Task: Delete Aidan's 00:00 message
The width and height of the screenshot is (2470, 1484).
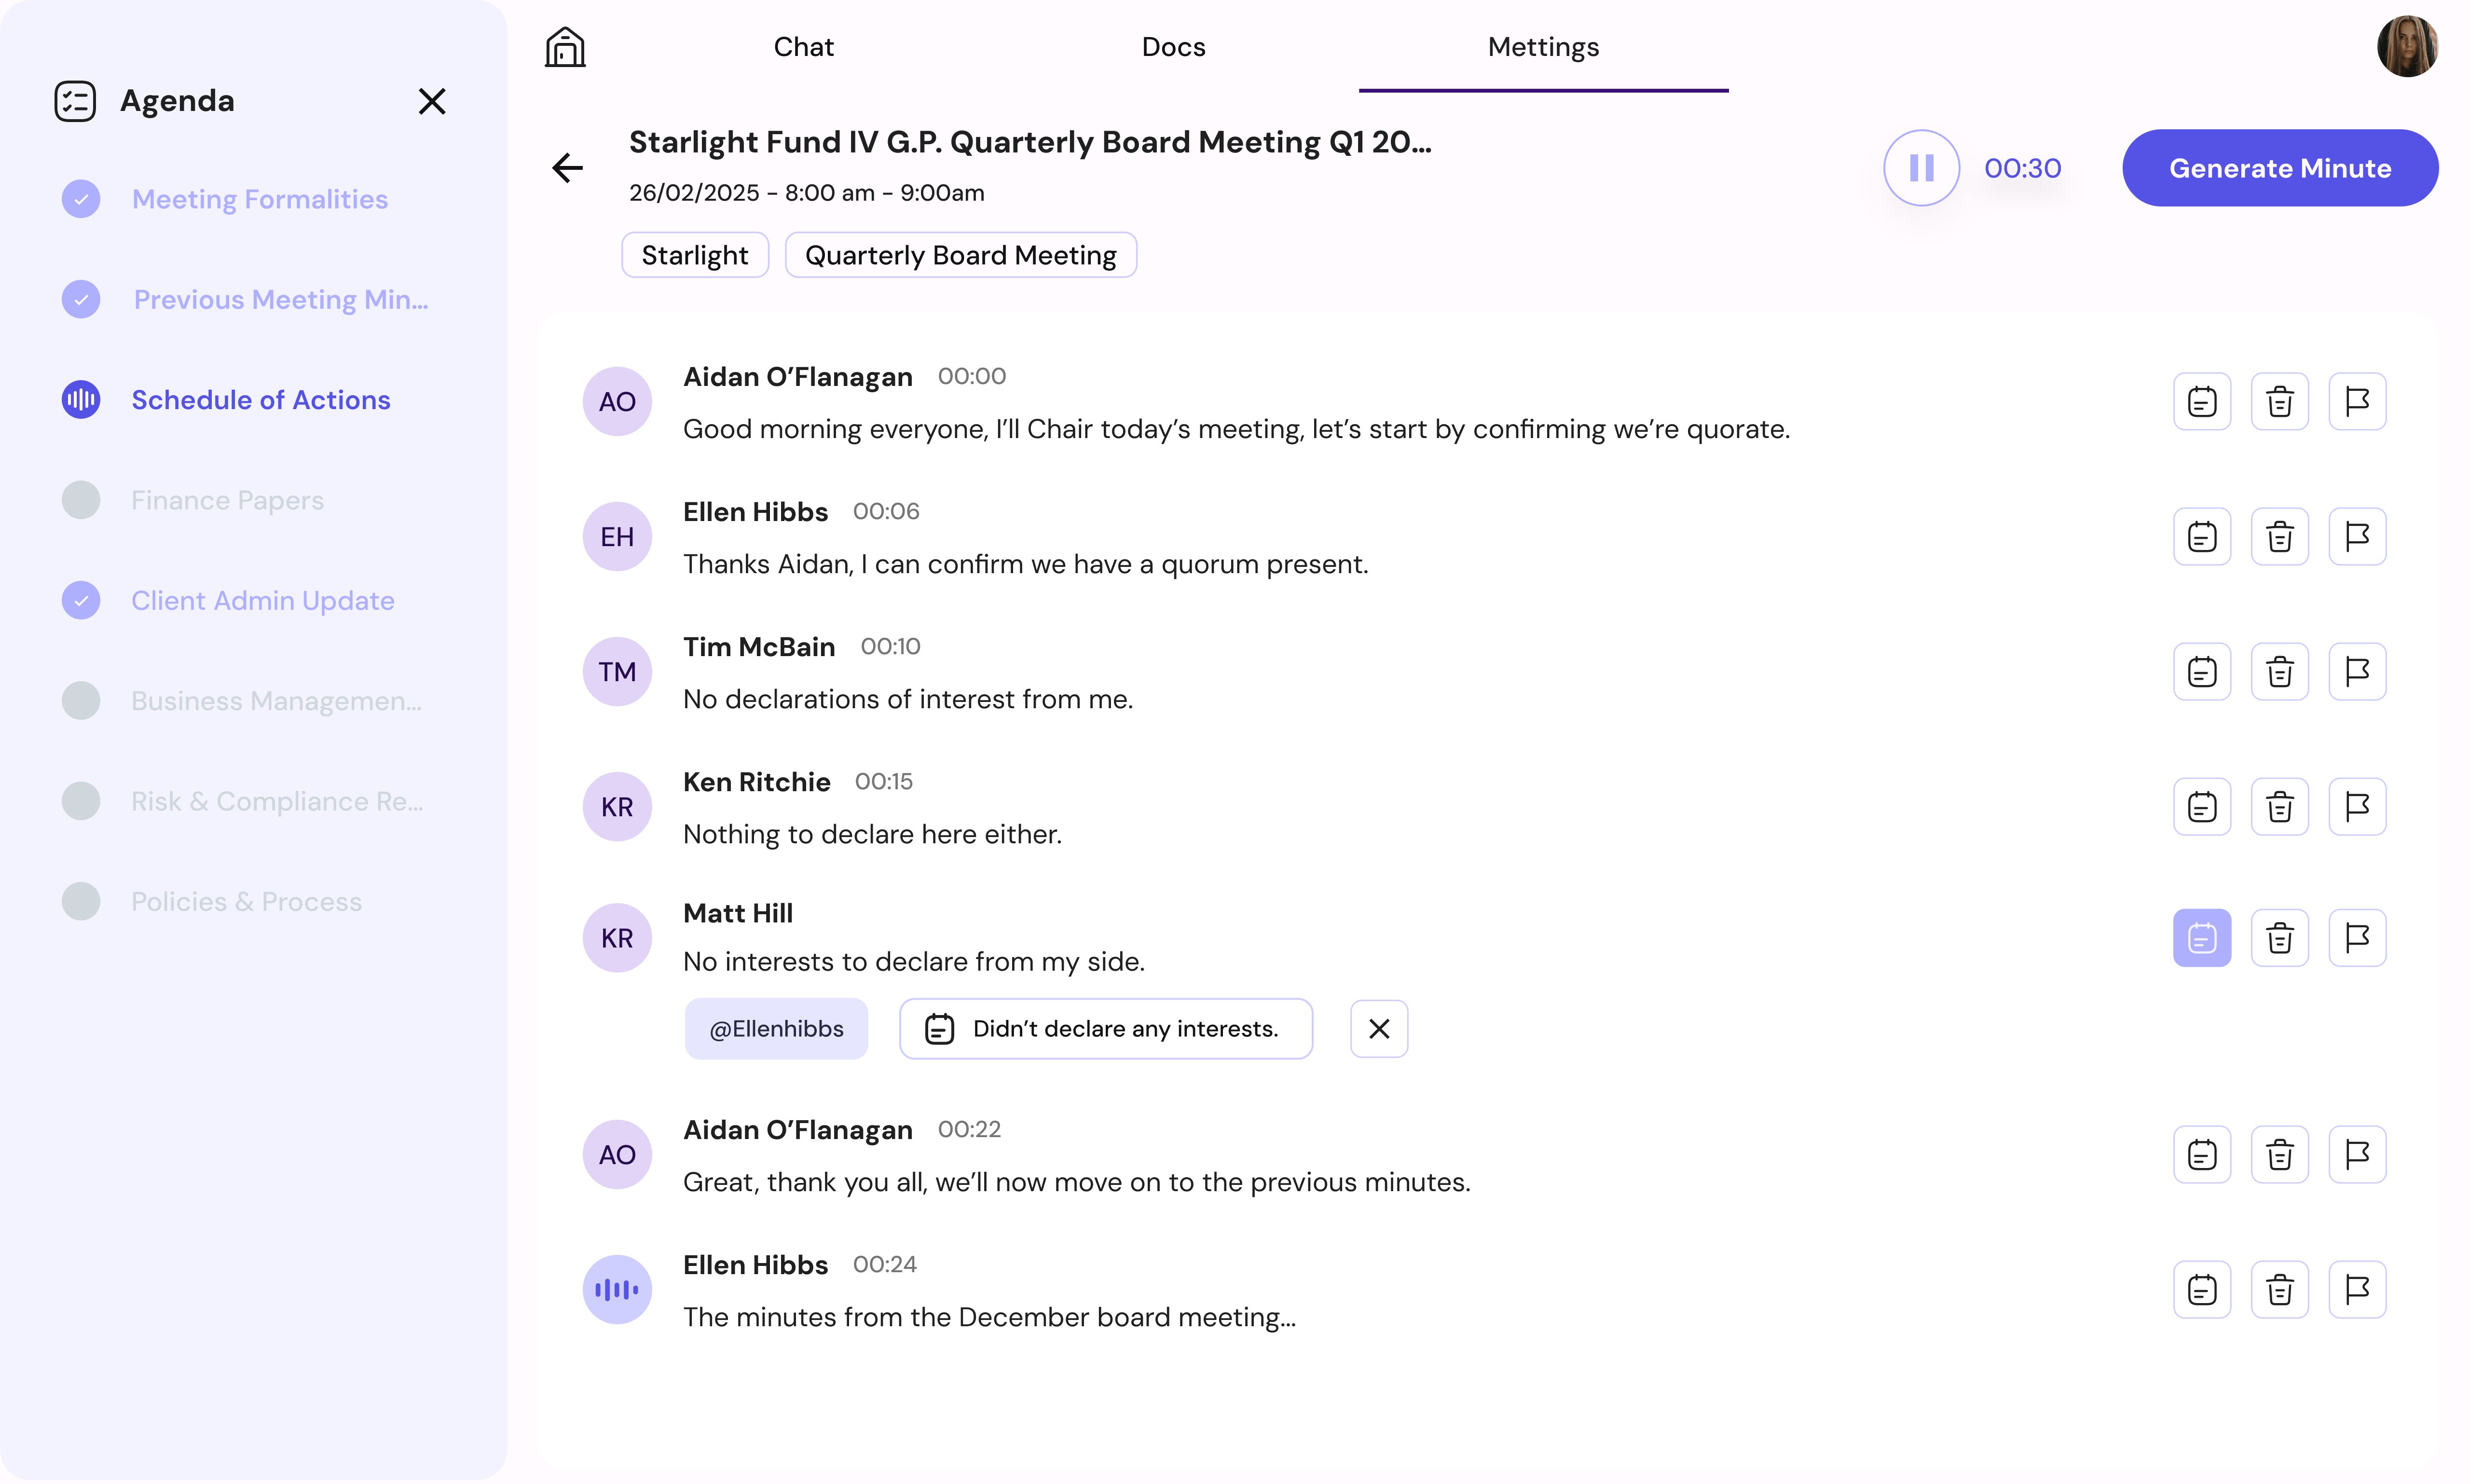Action: [x=2280, y=402]
